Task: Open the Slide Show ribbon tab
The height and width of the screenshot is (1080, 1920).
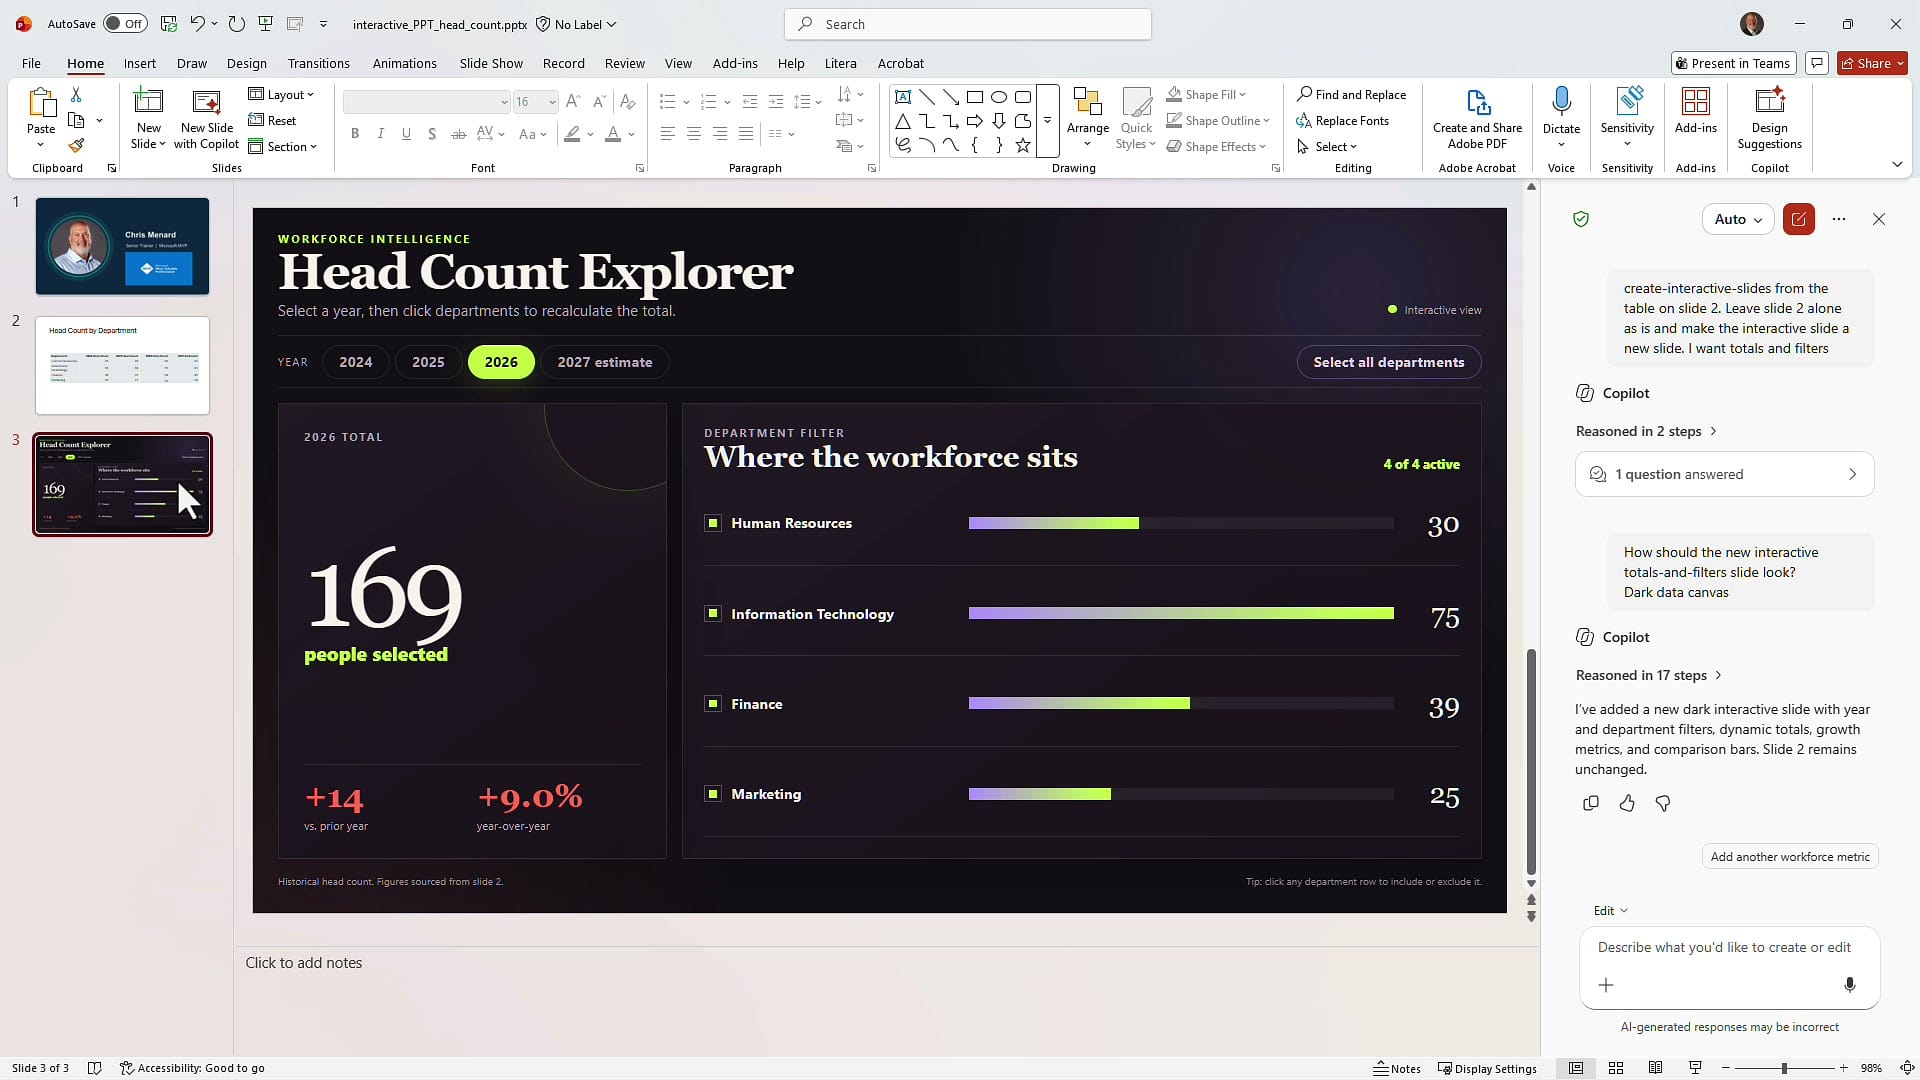Action: pos(491,63)
